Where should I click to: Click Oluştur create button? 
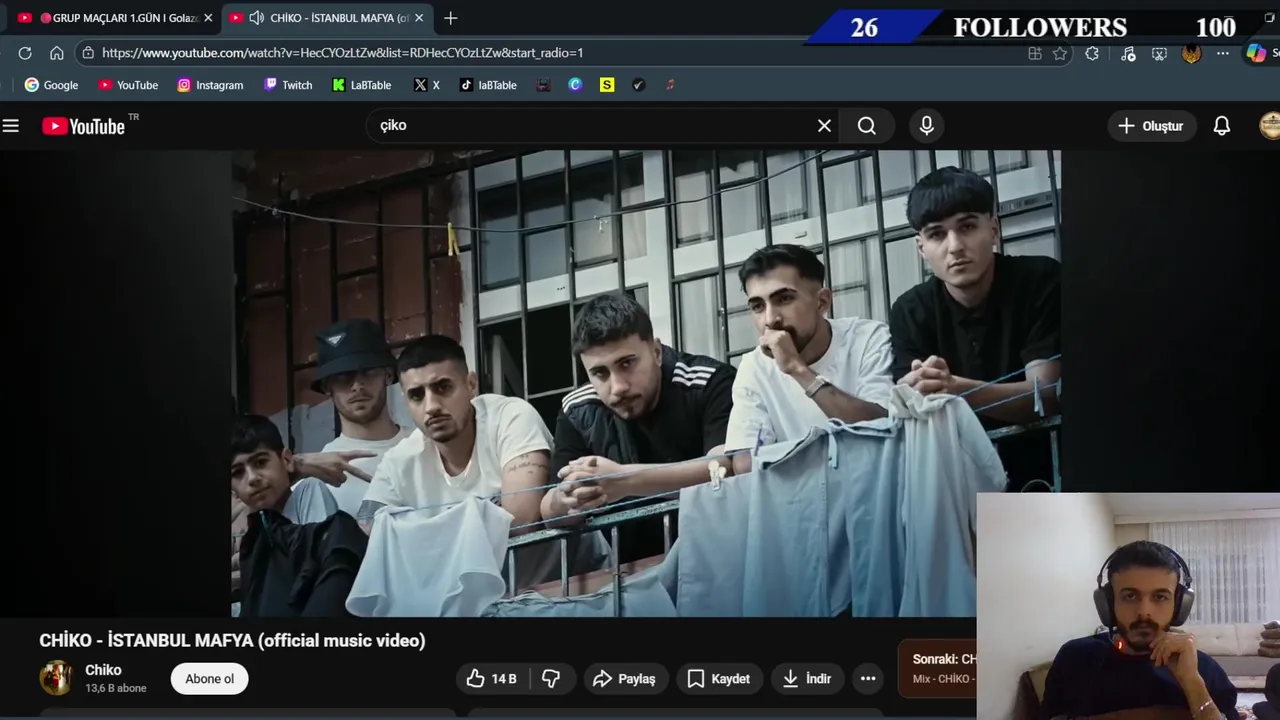click(x=1151, y=126)
